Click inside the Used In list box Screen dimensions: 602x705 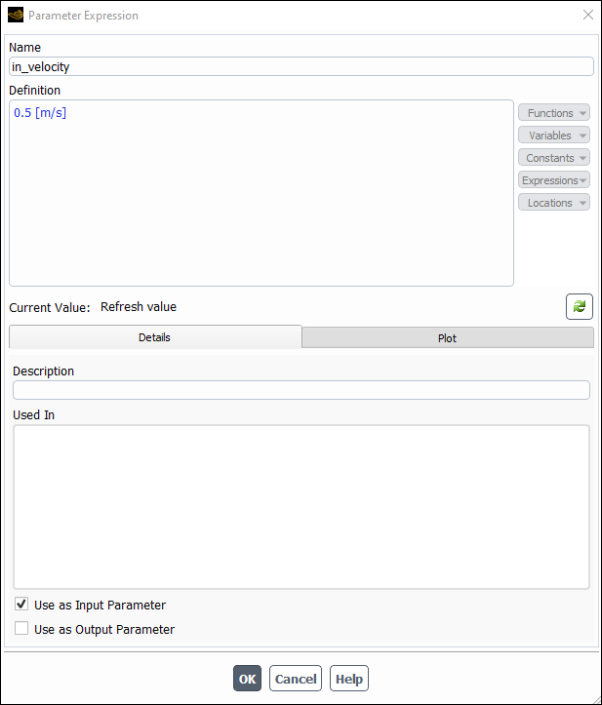(301, 507)
